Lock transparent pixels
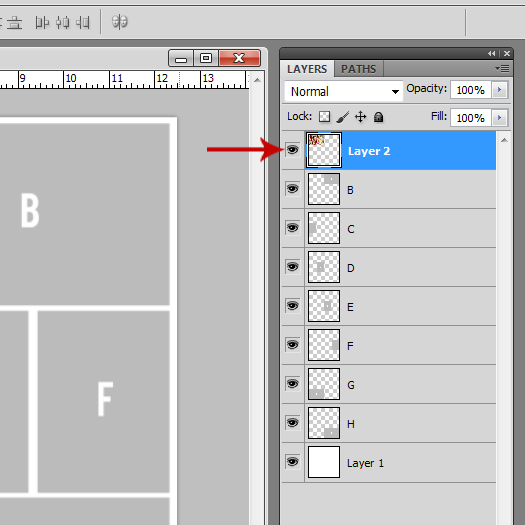This screenshot has height=525, width=525. (324, 117)
